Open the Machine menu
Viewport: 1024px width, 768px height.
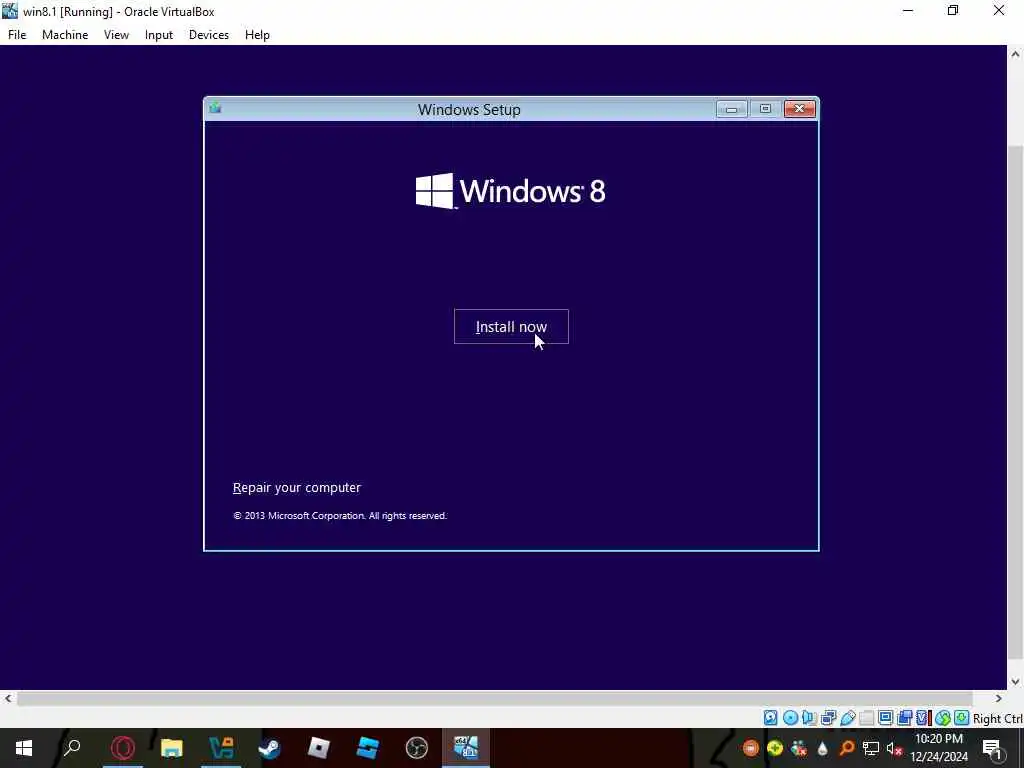point(65,35)
